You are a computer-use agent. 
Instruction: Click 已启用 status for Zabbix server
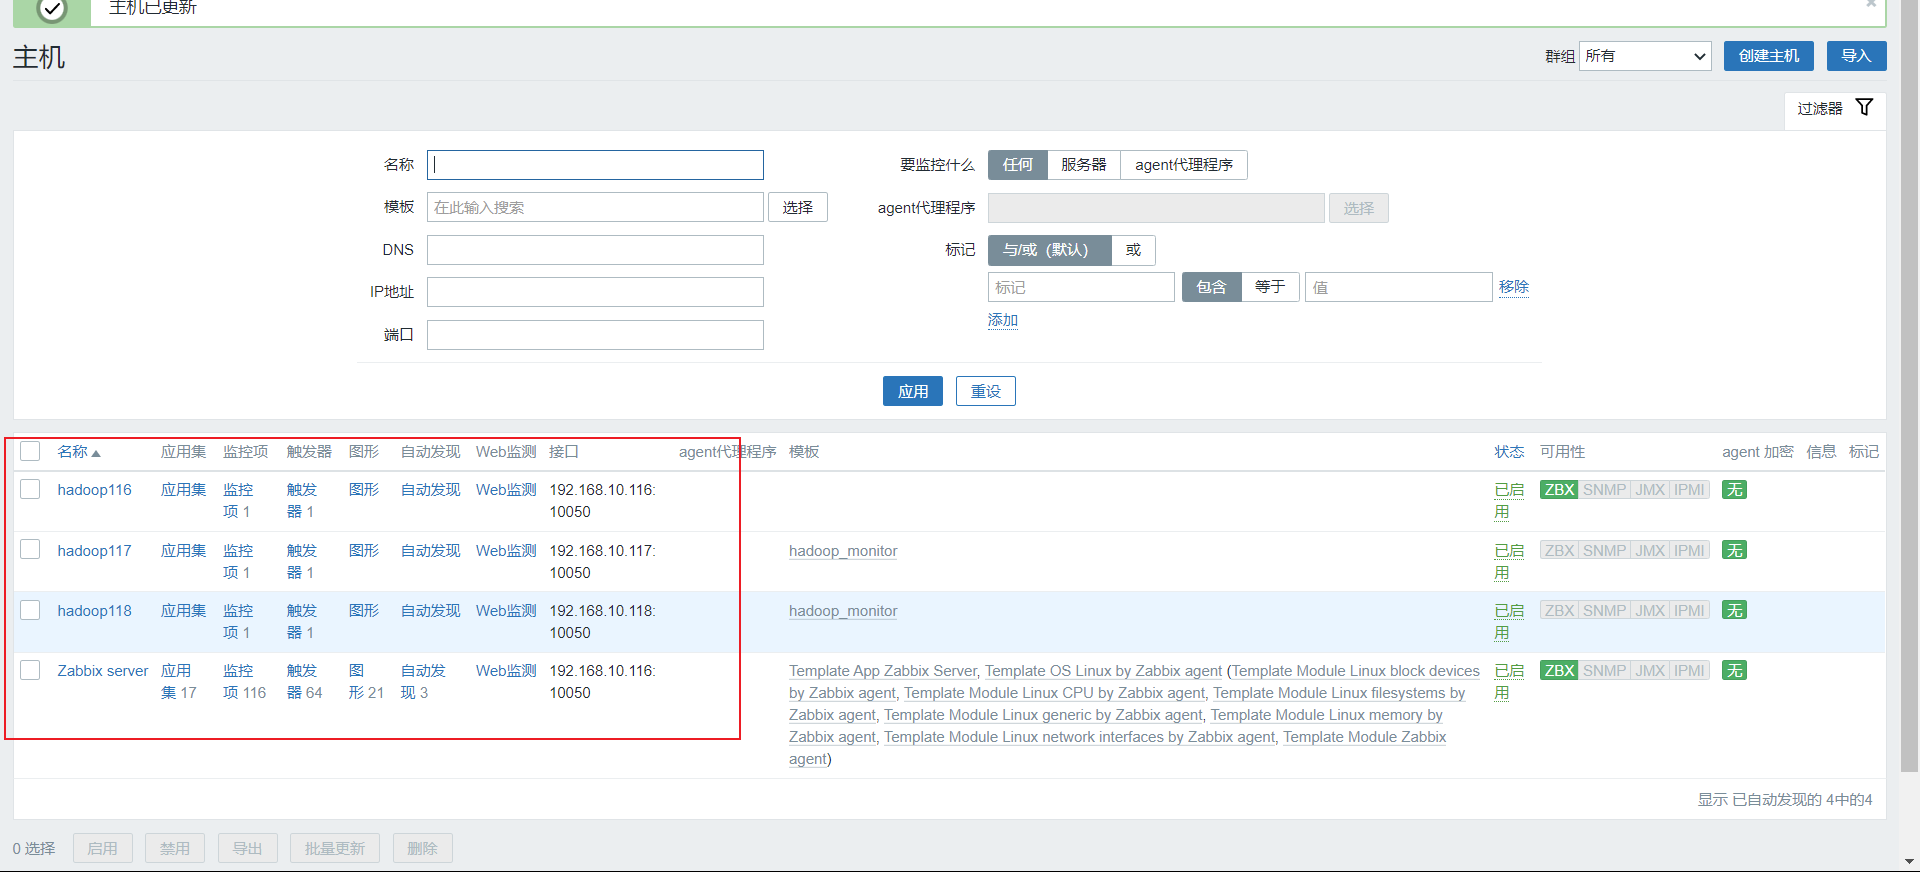pos(1509,682)
